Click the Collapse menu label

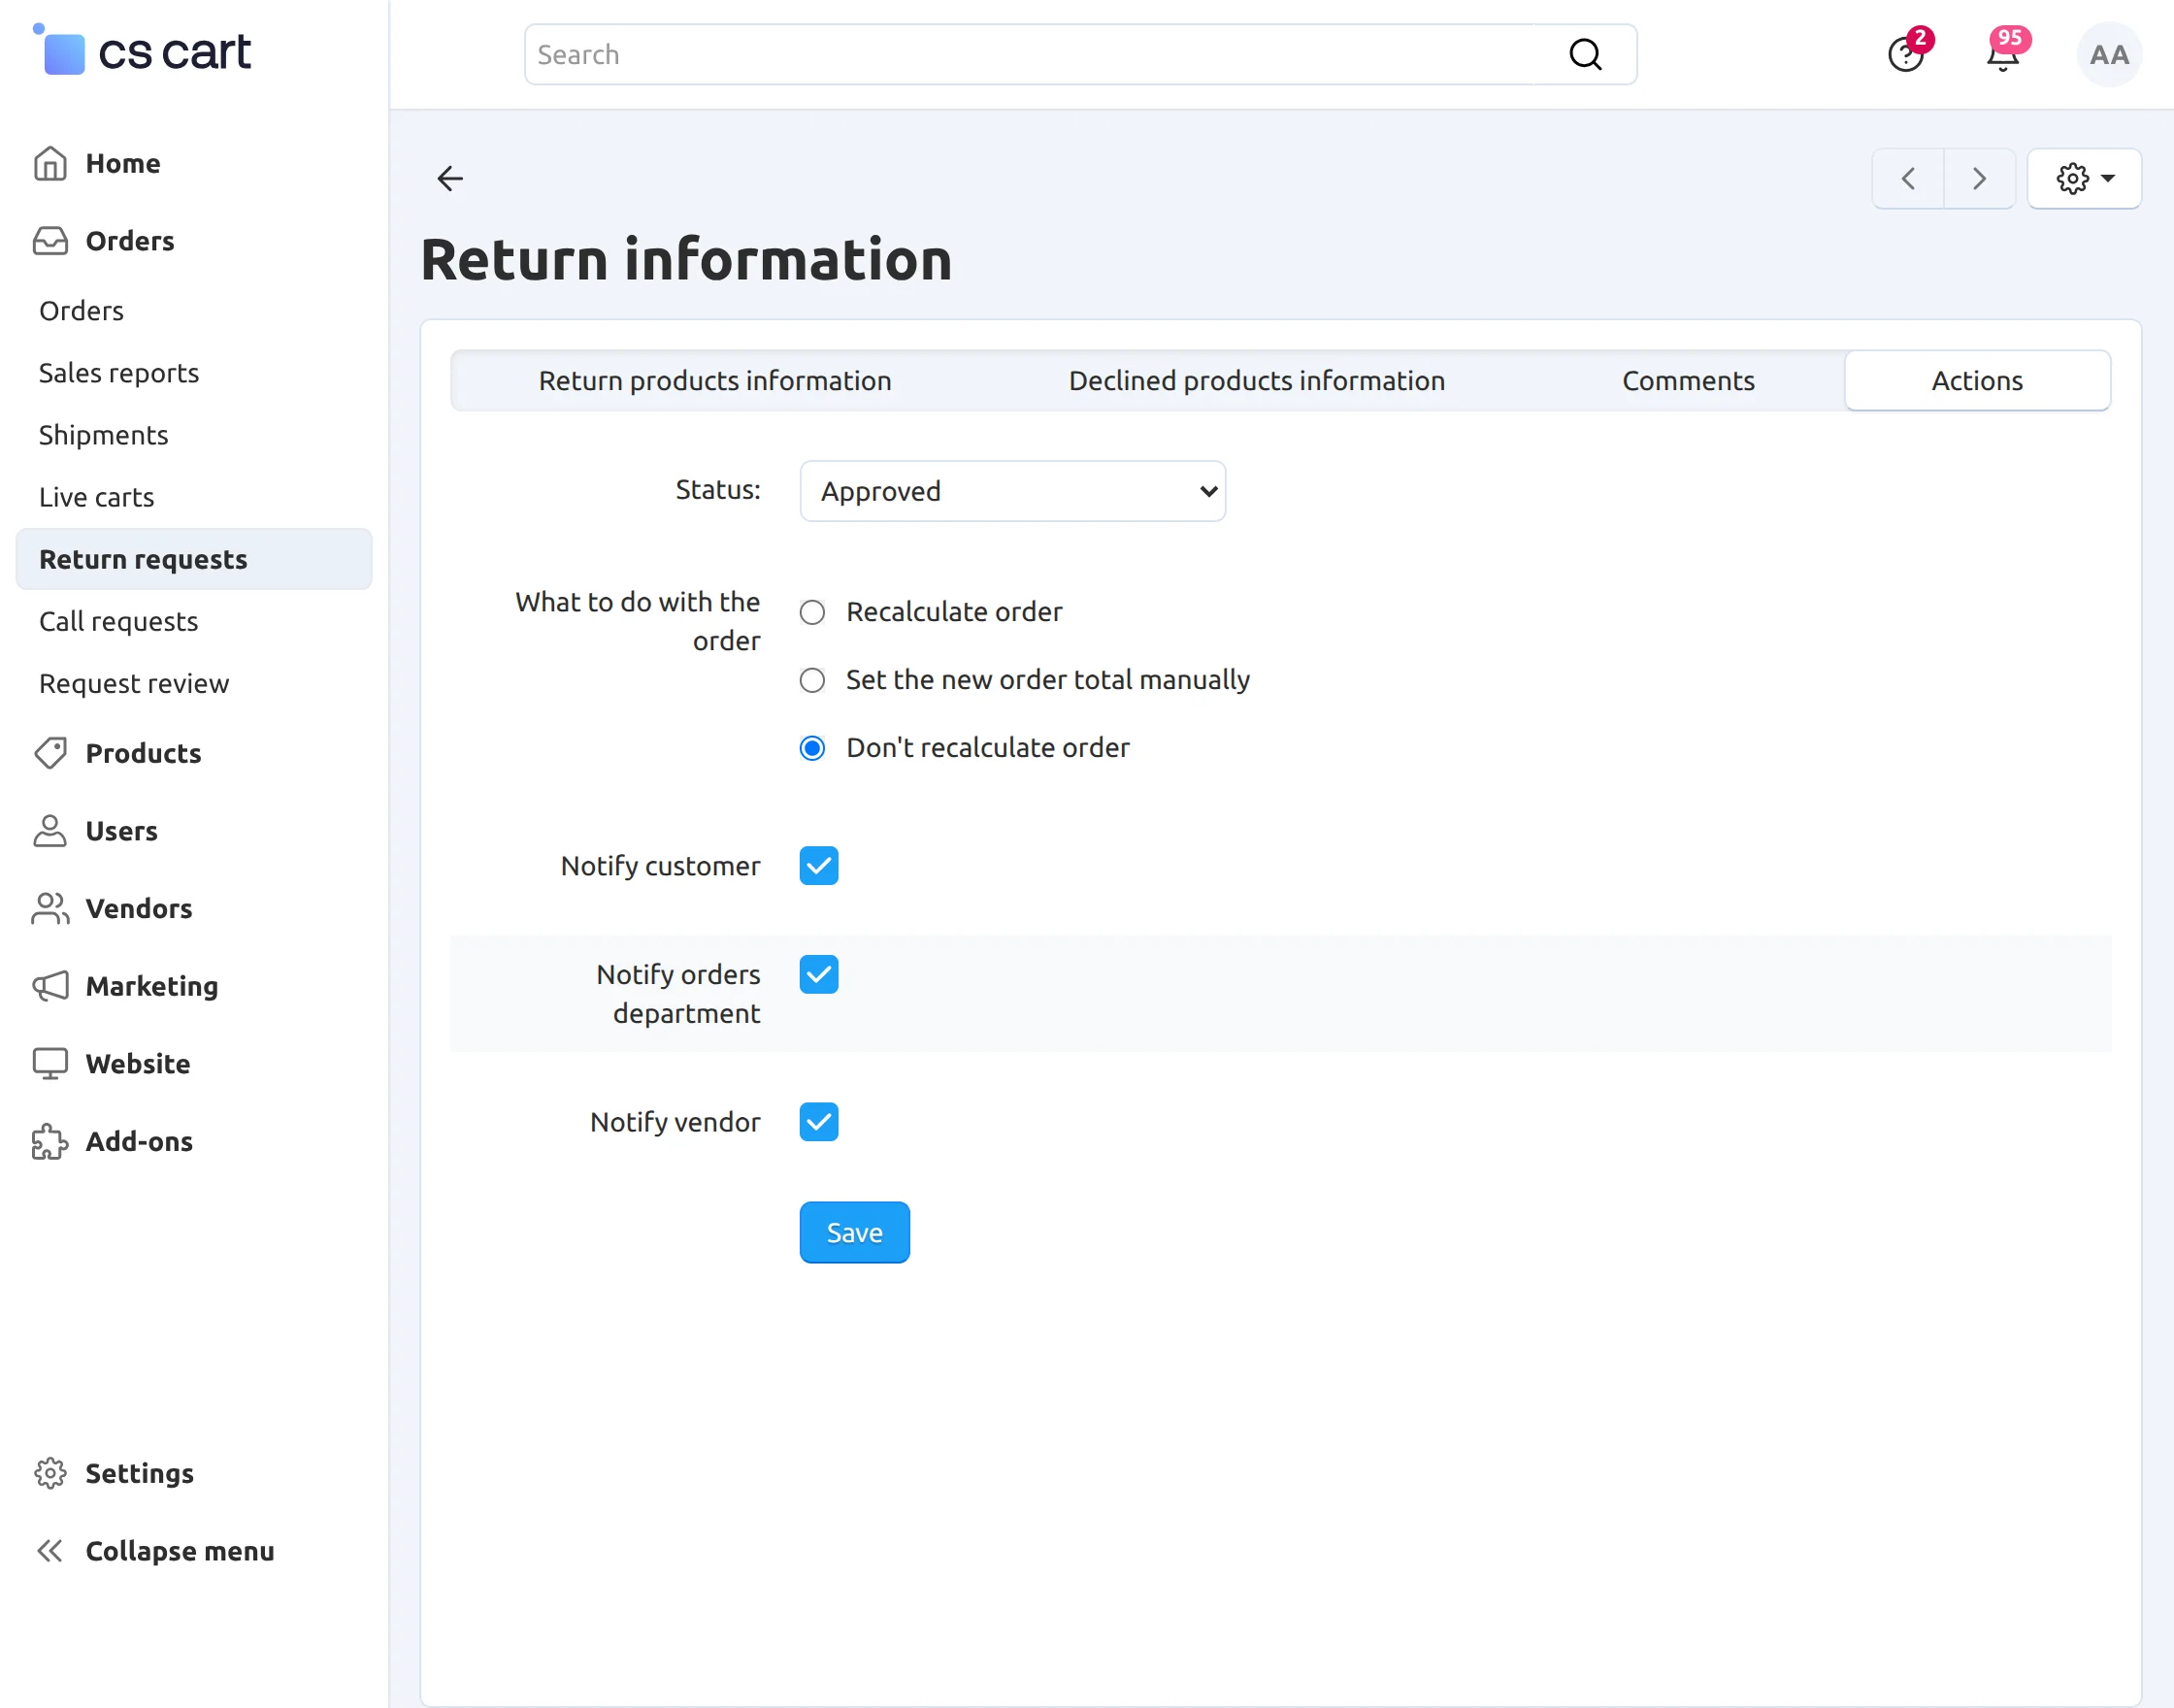[x=179, y=1551]
